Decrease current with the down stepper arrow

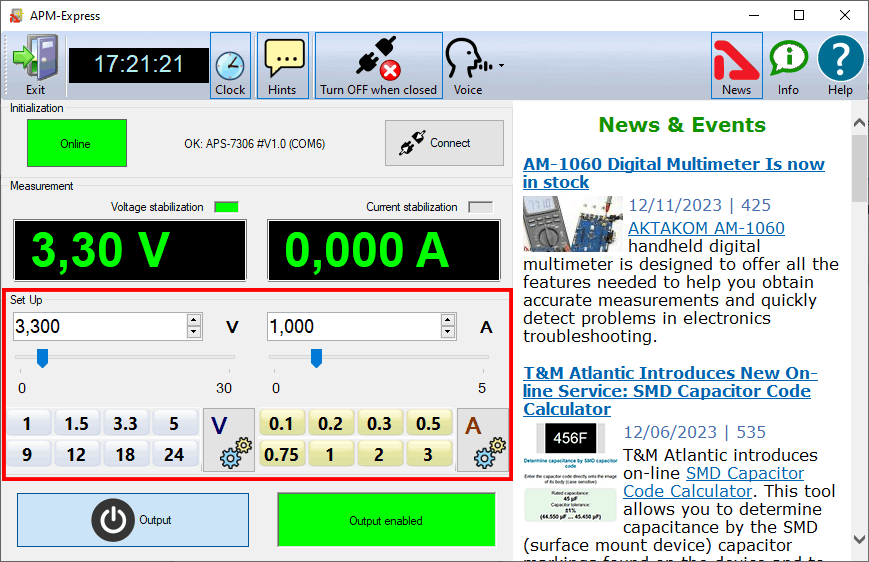448,333
